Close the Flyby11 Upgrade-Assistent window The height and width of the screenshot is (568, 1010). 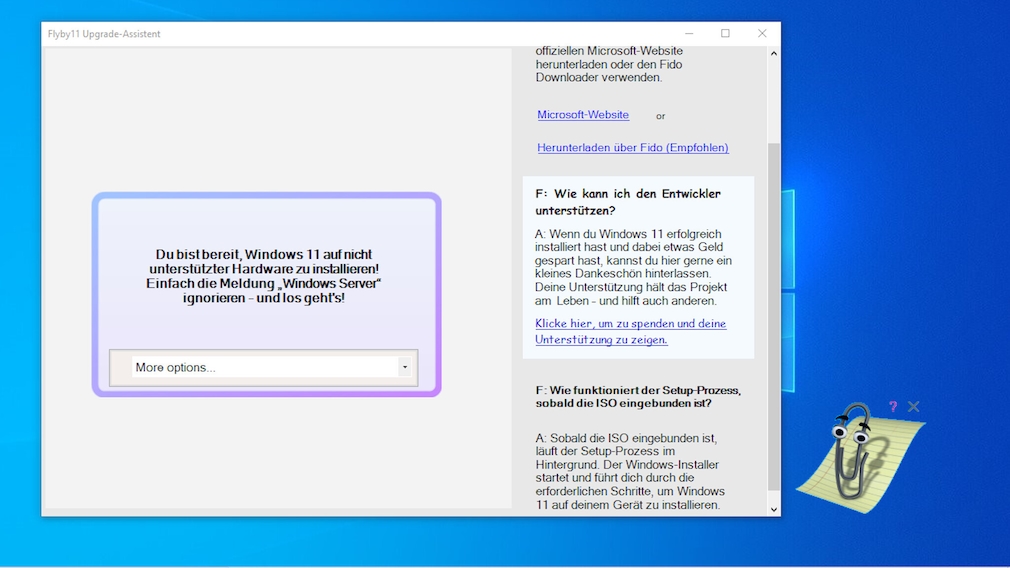click(x=762, y=34)
